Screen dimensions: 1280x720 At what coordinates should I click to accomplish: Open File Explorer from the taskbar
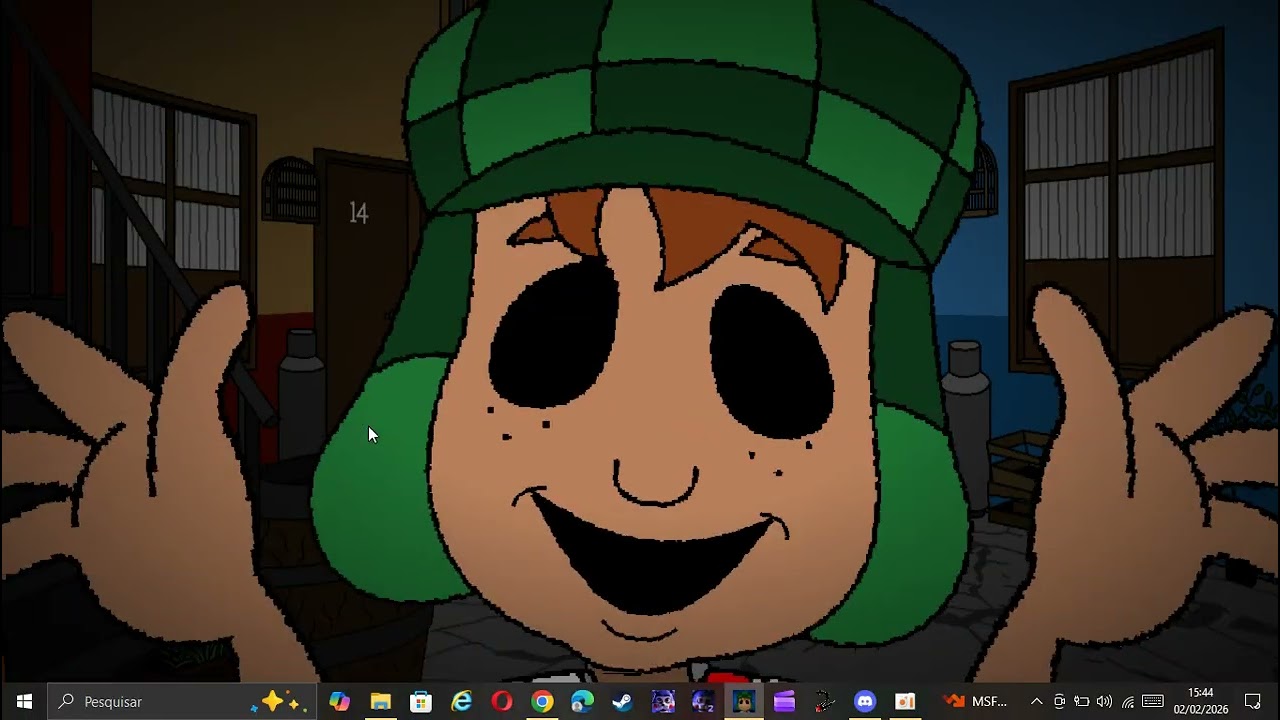tap(381, 702)
